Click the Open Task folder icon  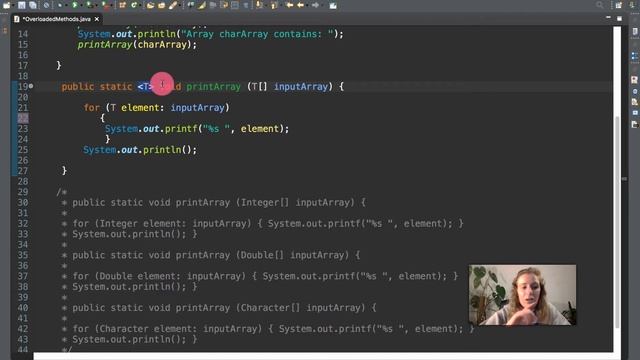[162, 5]
